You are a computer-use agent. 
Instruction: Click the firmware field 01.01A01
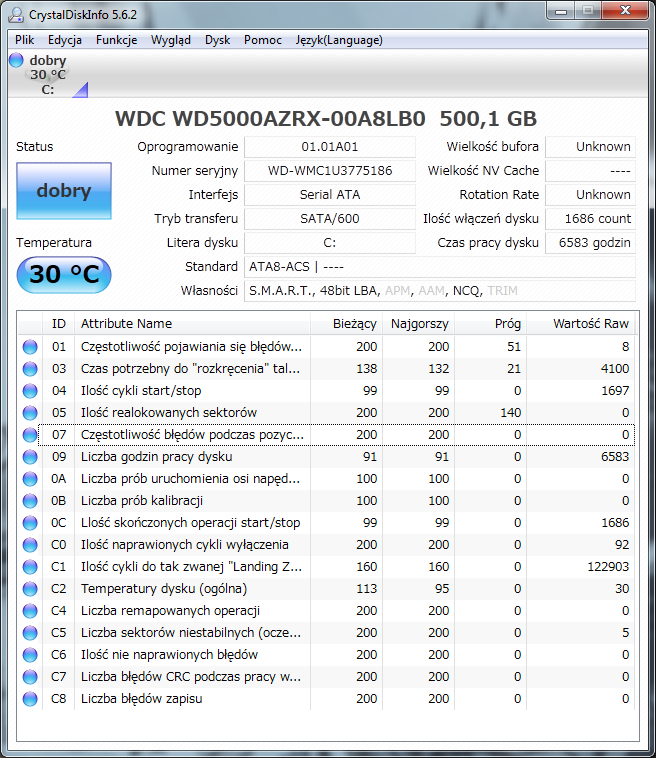[x=330, y=147]
